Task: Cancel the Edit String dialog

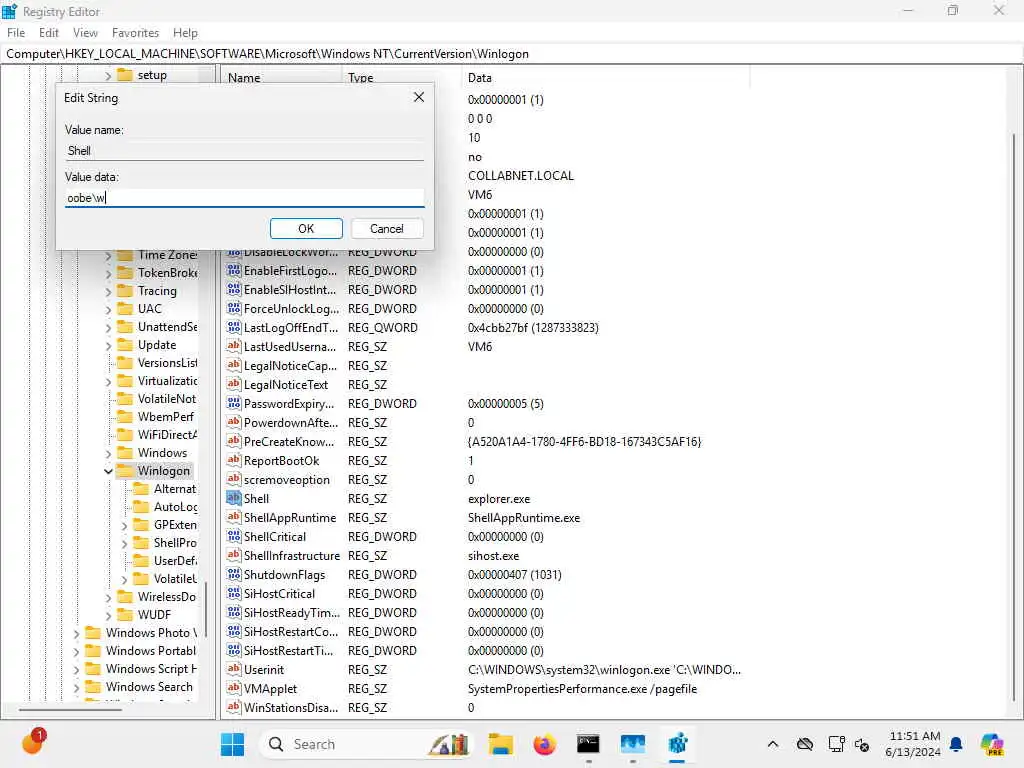Action: click(x=387, y=229)
